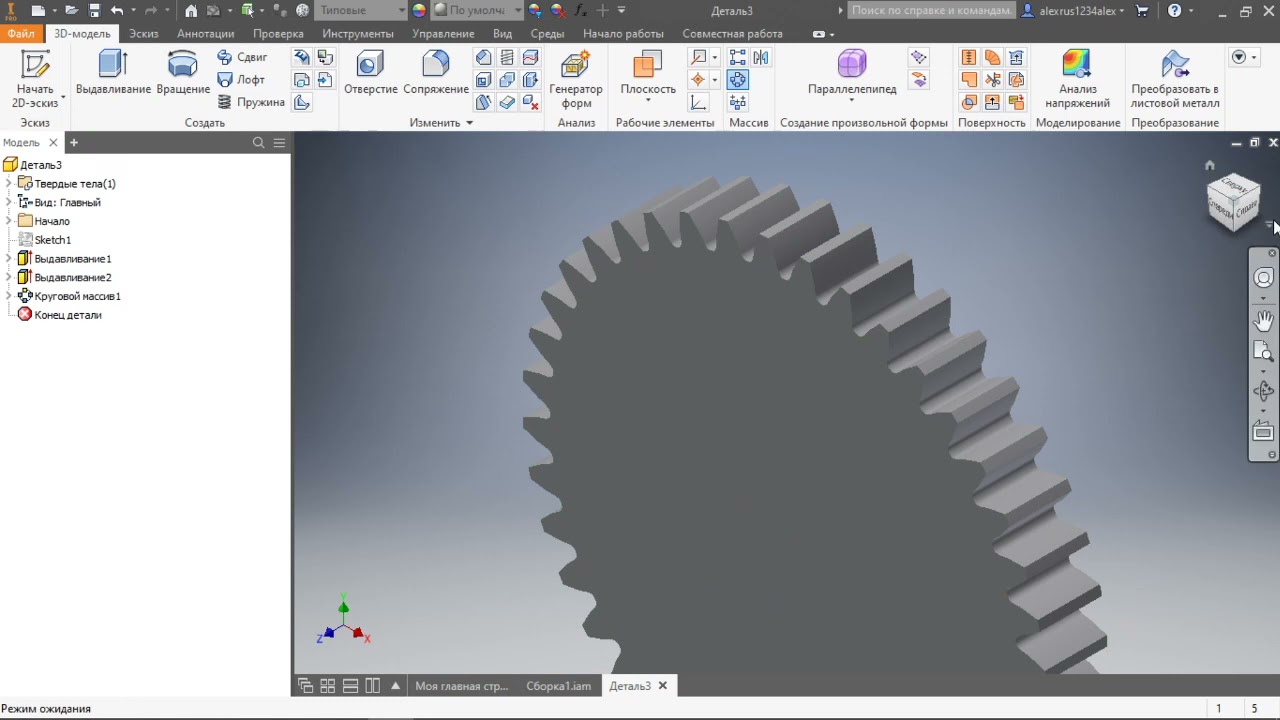
Task: Click the search icon in model browser
Action: tap(258, 143)
